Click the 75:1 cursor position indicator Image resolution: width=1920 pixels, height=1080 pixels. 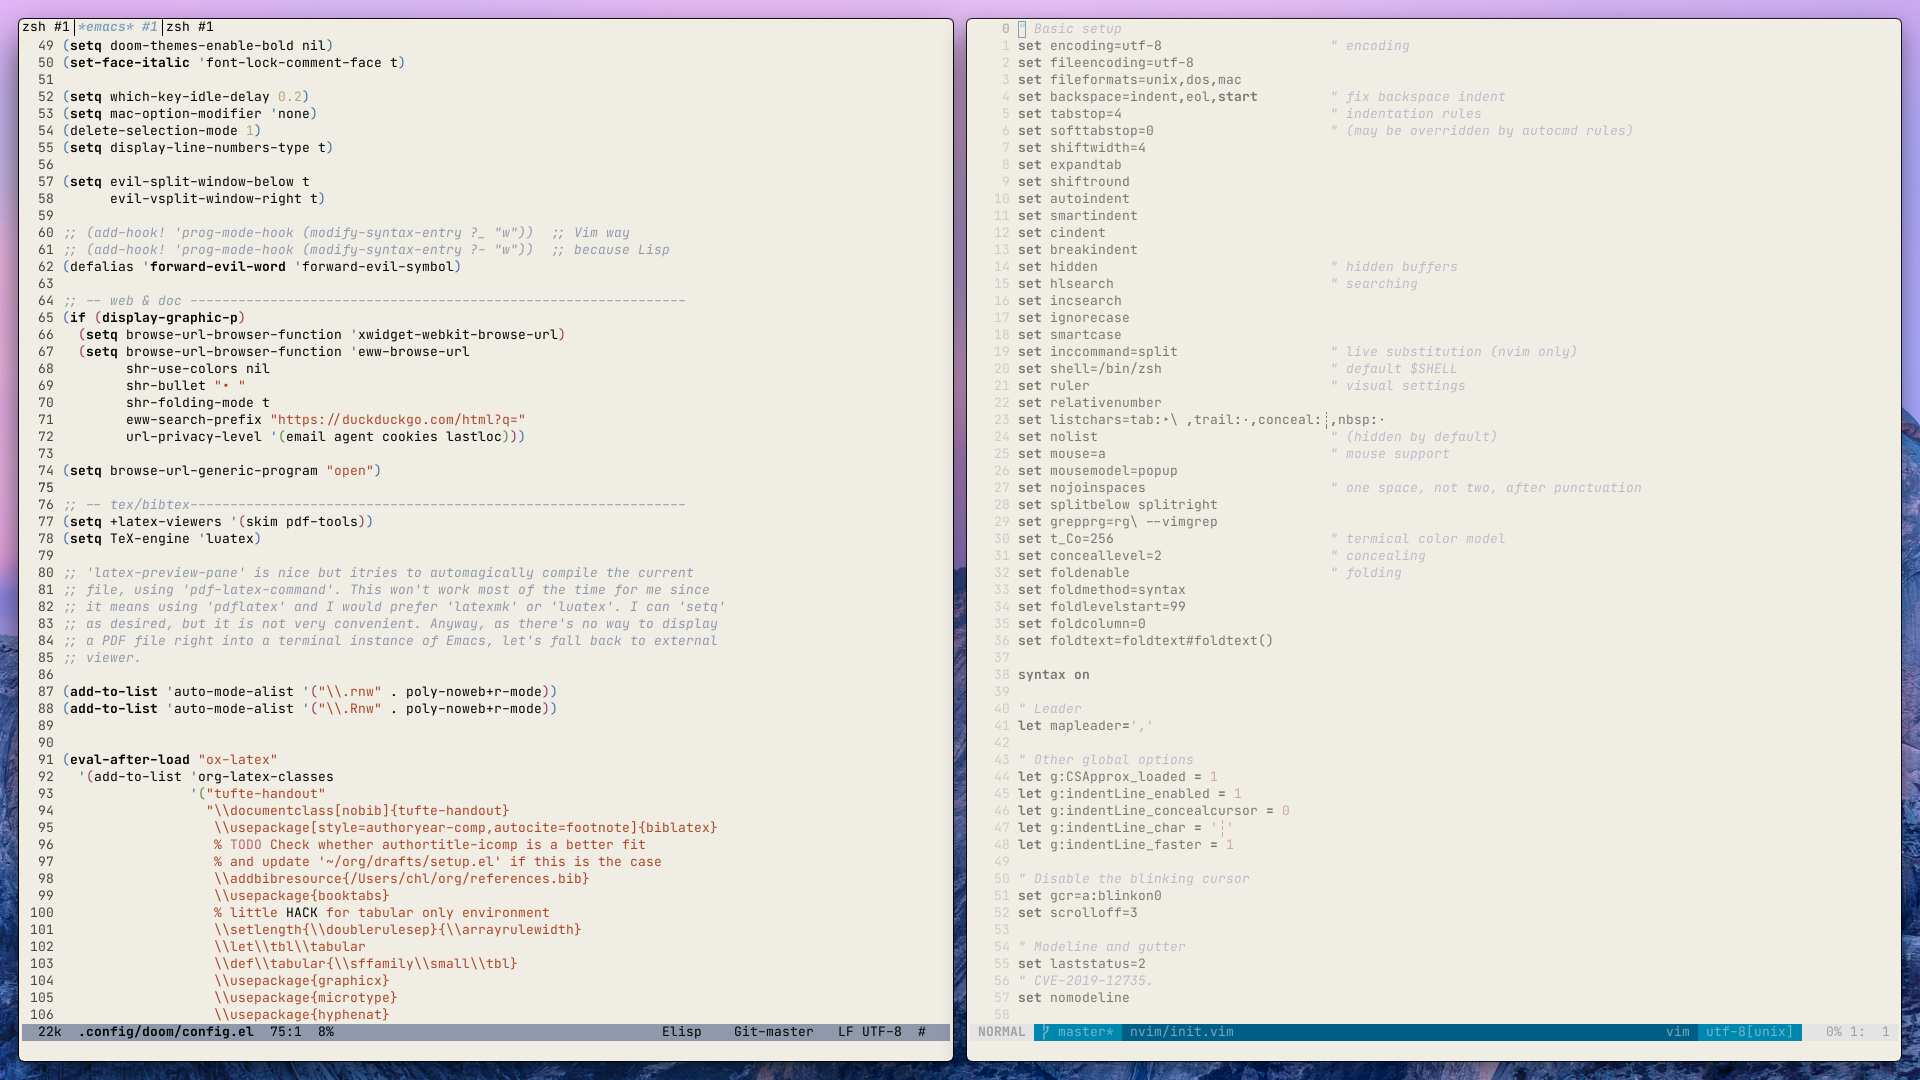(x=285, y=1032)
